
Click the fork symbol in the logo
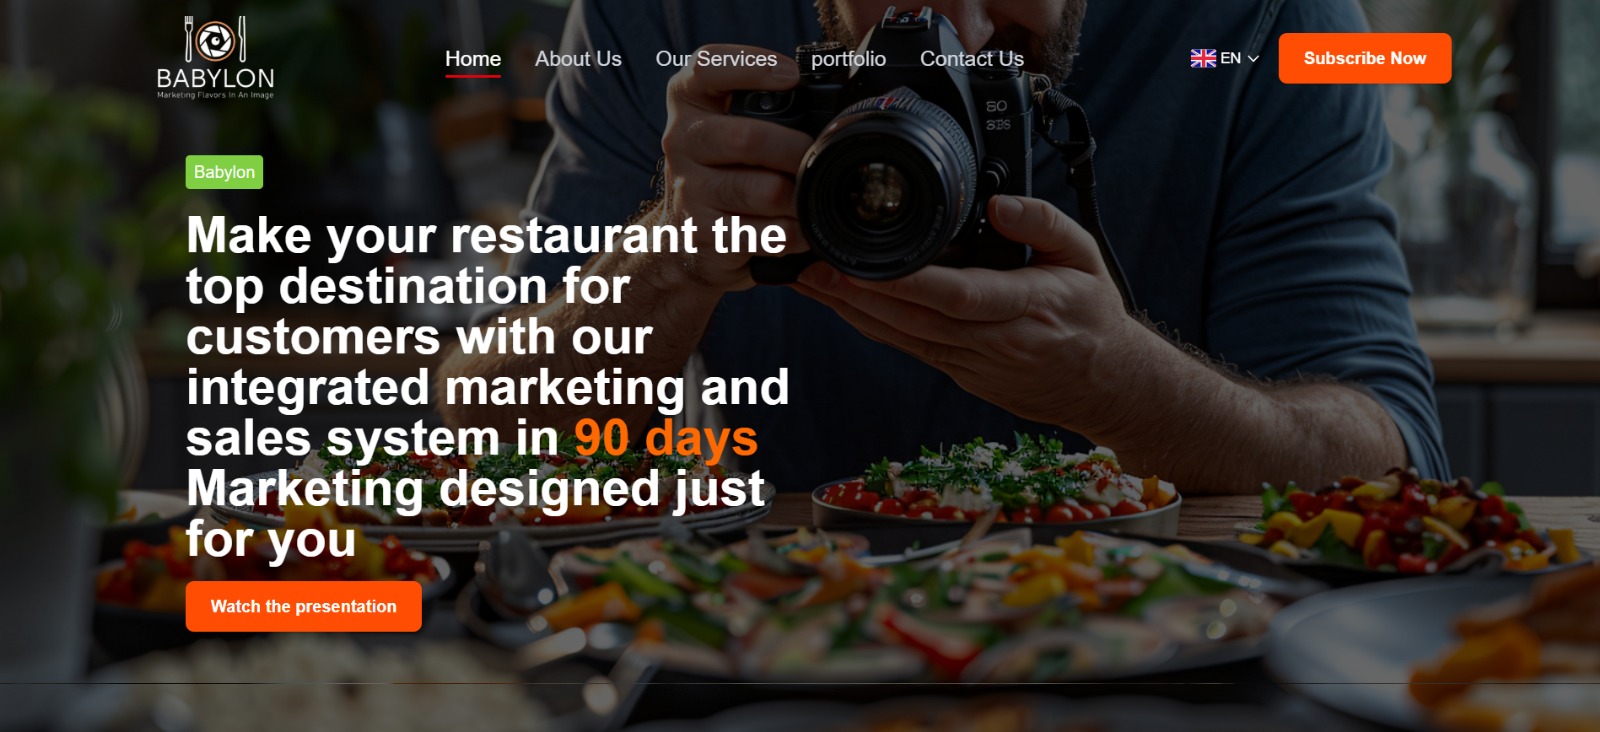pyautogui.click(x=190, y=38)
